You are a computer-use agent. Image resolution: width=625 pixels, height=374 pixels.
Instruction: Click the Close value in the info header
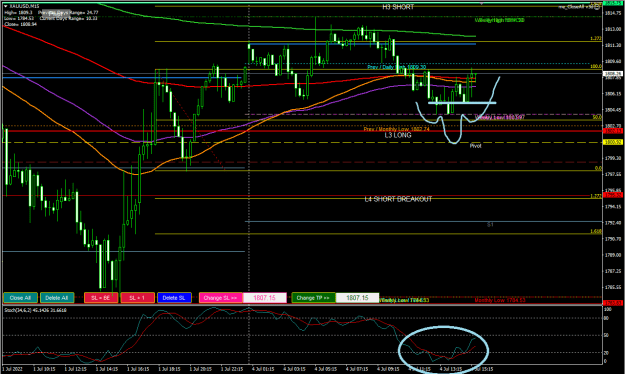click(x=20, y=24)
